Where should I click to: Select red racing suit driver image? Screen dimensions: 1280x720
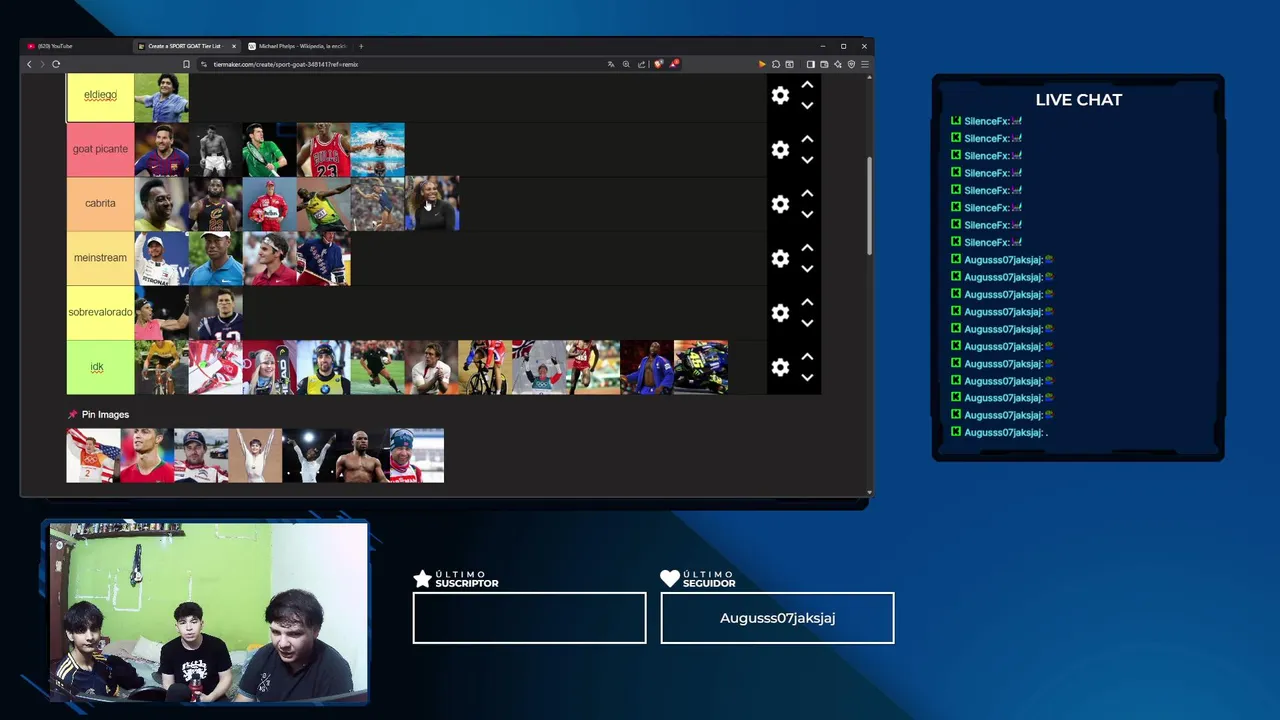pos(269,204)
